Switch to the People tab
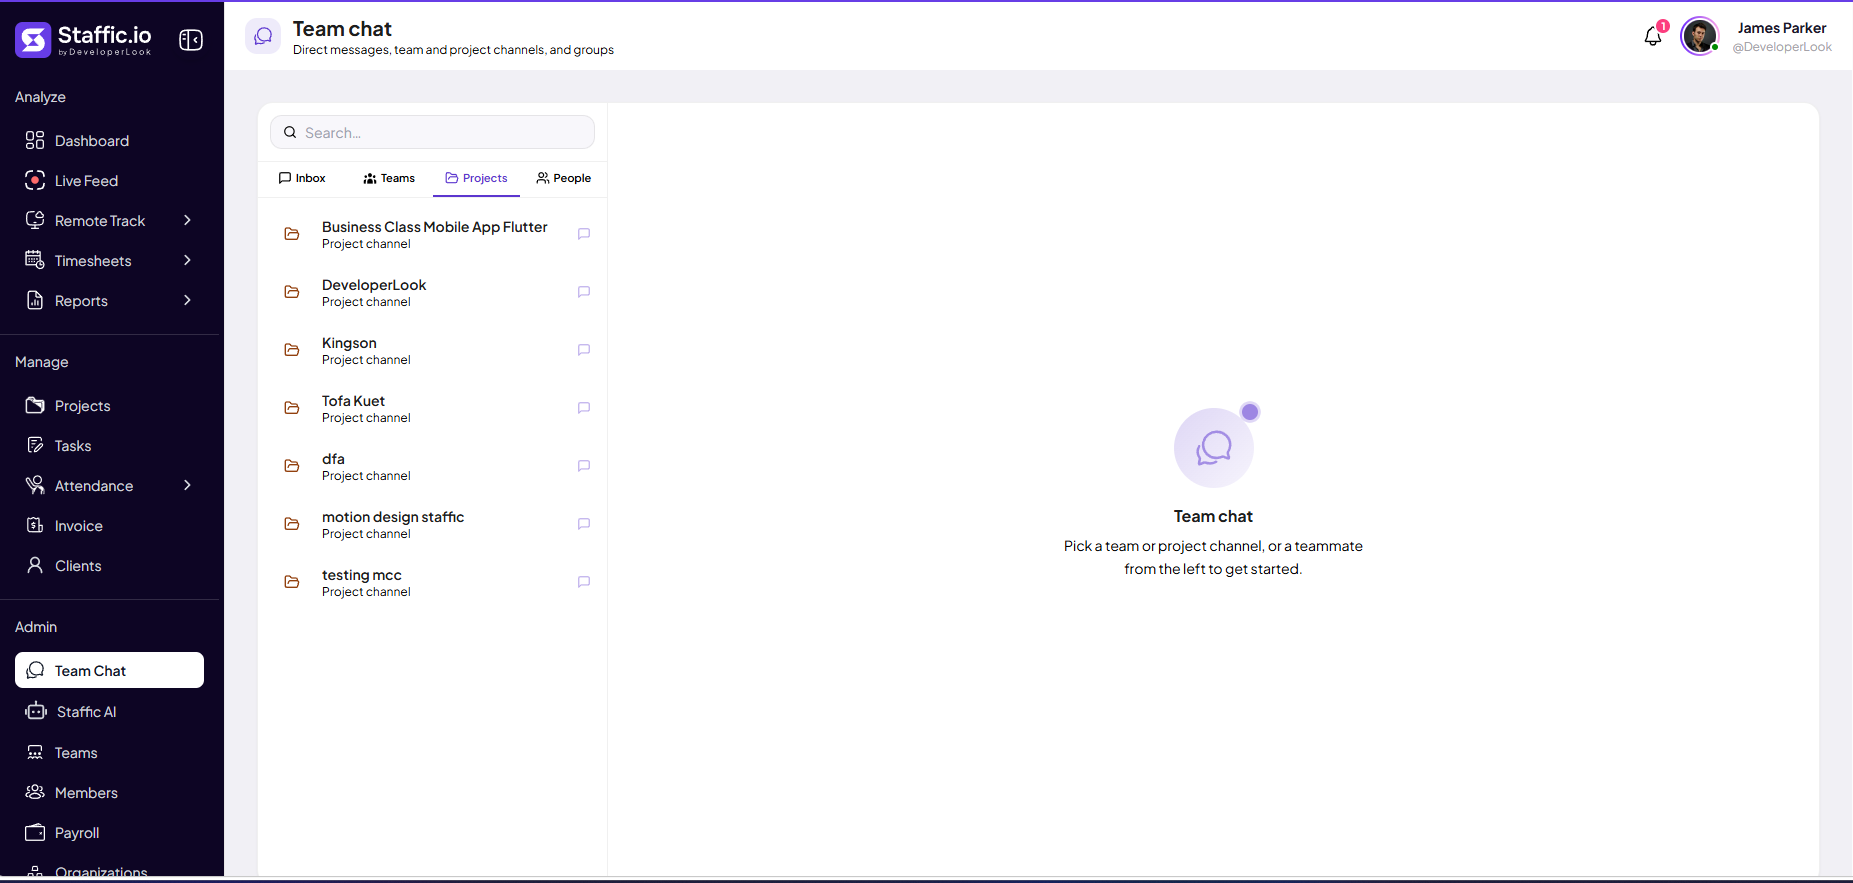 tap(564, 178)
